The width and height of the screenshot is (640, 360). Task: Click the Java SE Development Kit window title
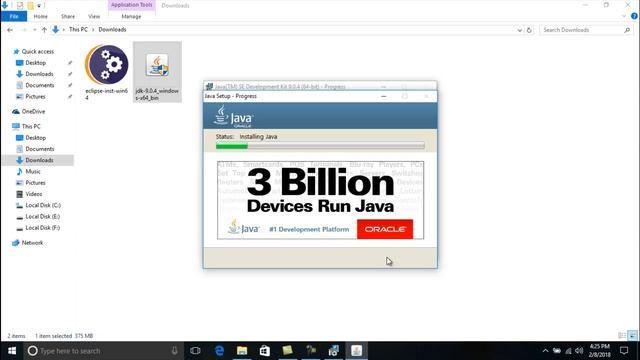pos(280,87)
